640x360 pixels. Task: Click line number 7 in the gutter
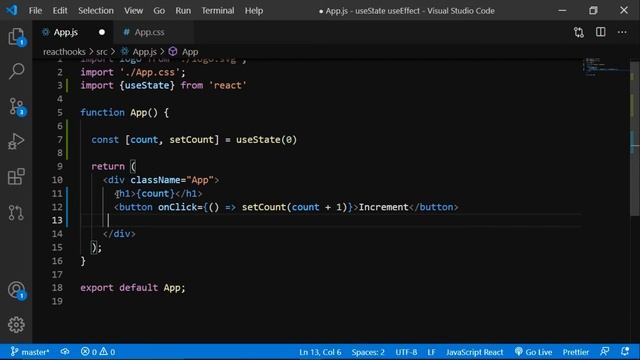60,140
